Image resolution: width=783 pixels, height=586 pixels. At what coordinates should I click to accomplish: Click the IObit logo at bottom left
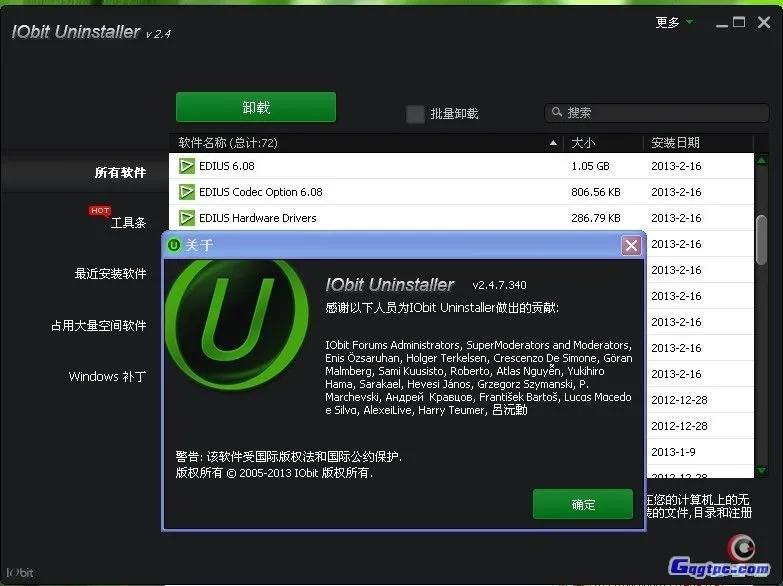click(20, 573)
